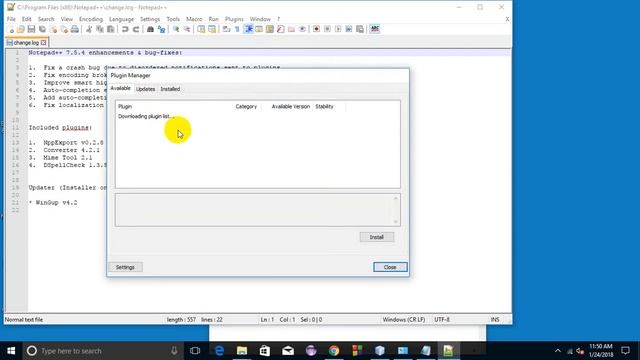The height and width of the screenshot is (360, 640).
Task: Click the Replace toolbar icon
Action: pyautogui.click(x=162, y=29)
